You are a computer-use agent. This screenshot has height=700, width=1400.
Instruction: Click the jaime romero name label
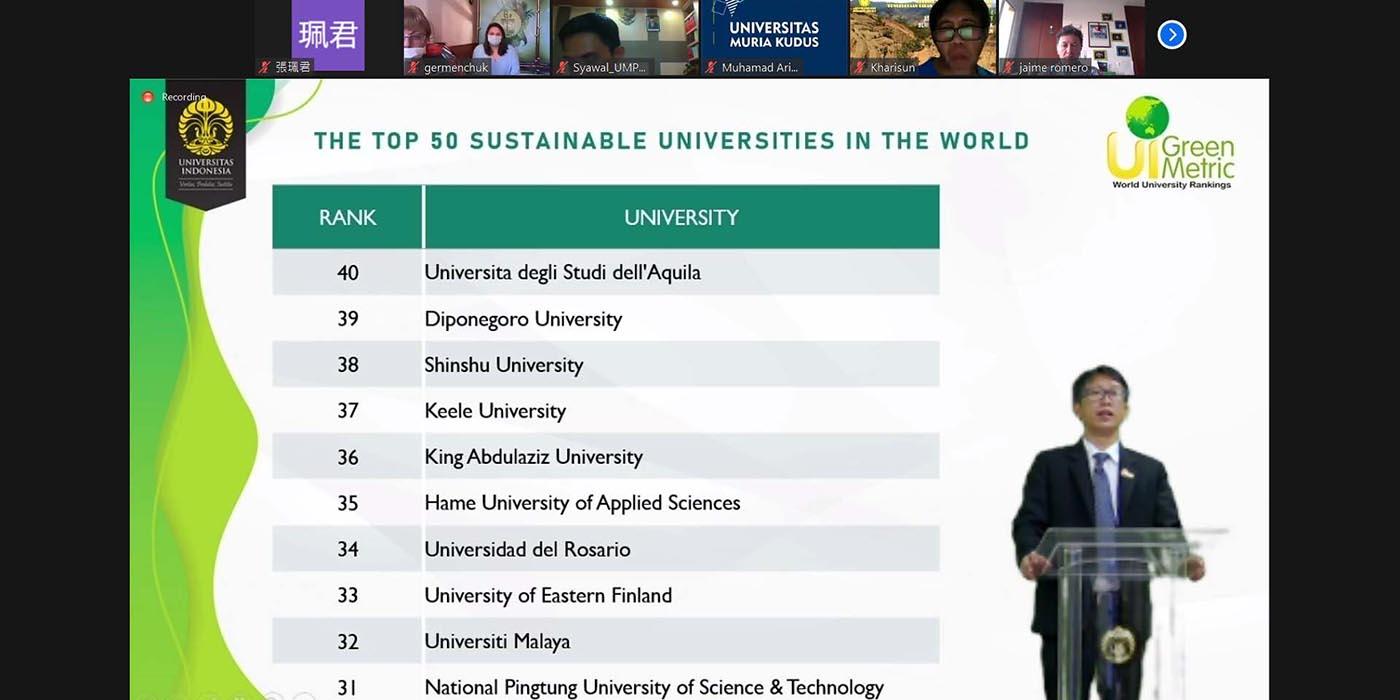pyautogui.click(x=1054, y=66)
